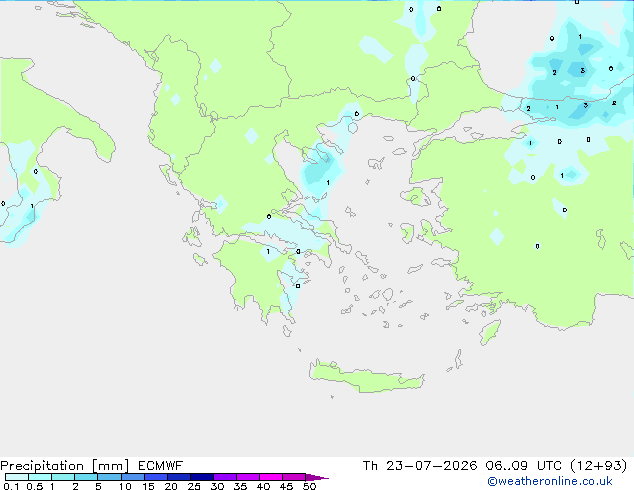Click the legend swatch between 10 and 15
Viewport: 634px width, 490px height.
coord(132,477)
